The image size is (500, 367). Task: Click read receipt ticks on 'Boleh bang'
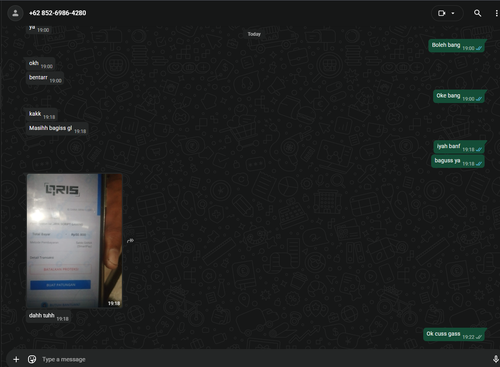click(x=479, y=48)
